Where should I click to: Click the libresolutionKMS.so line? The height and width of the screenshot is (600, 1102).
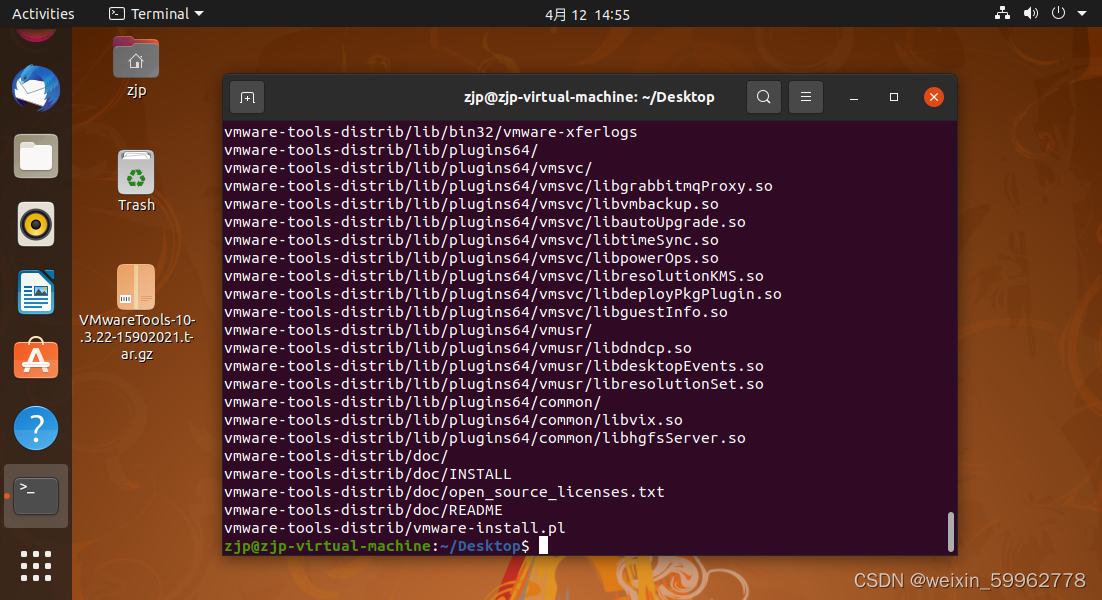coord(493,276)
